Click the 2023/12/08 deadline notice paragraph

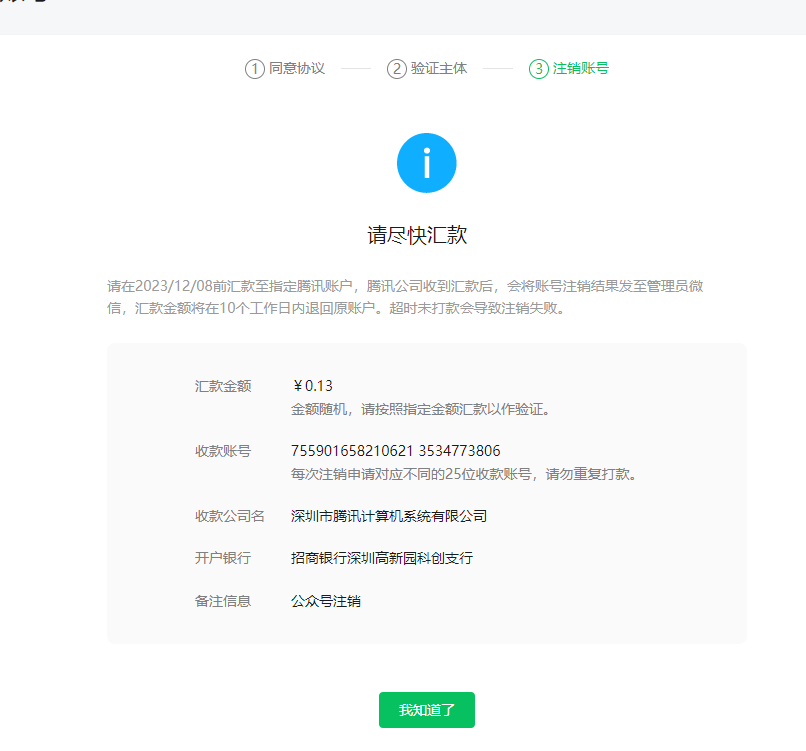[x=405, y=297]
